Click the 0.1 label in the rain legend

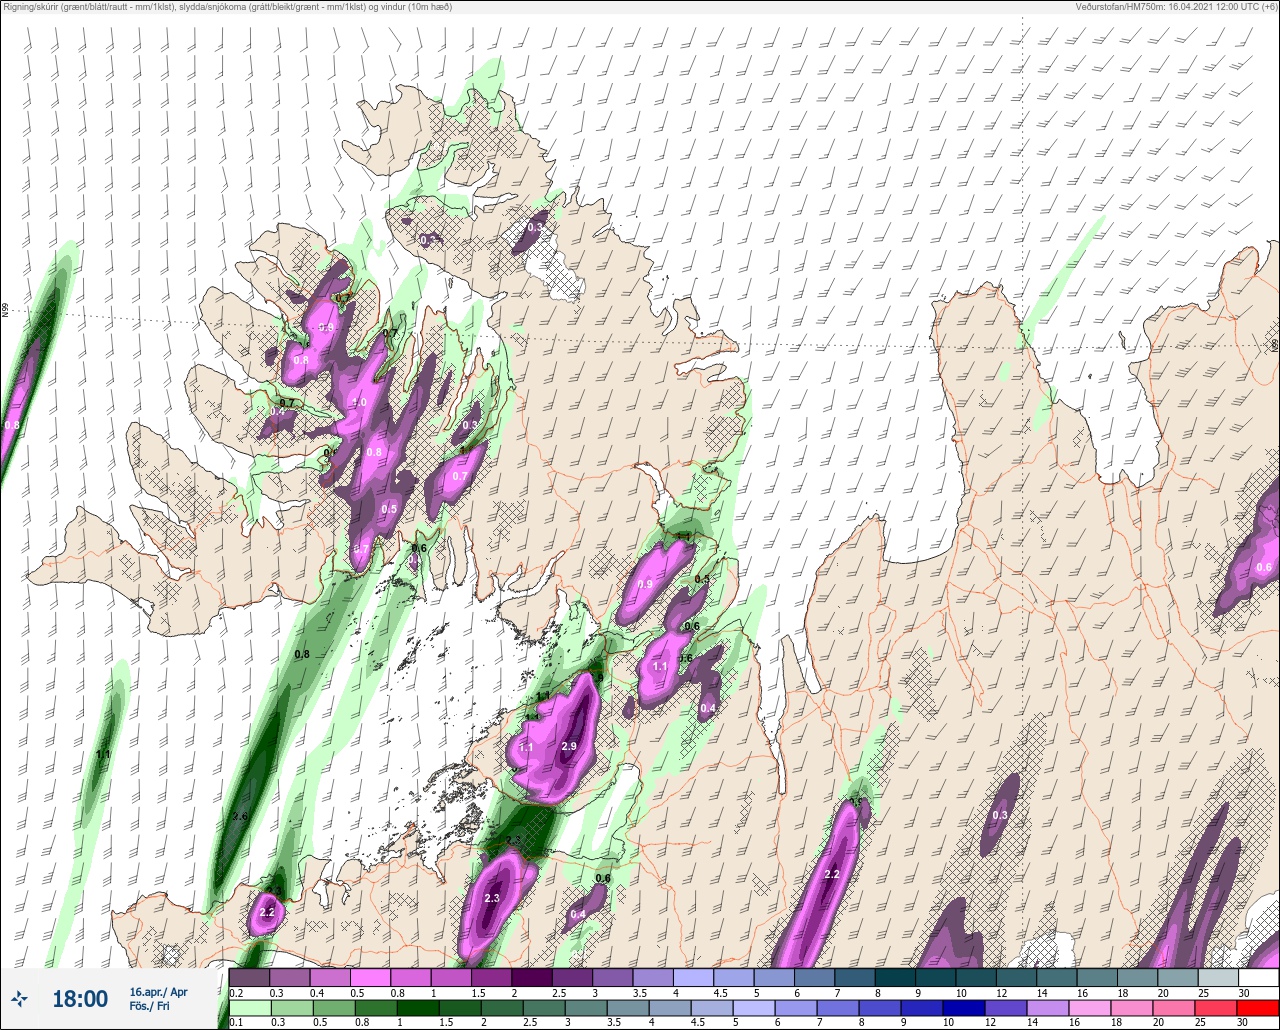236,1023
